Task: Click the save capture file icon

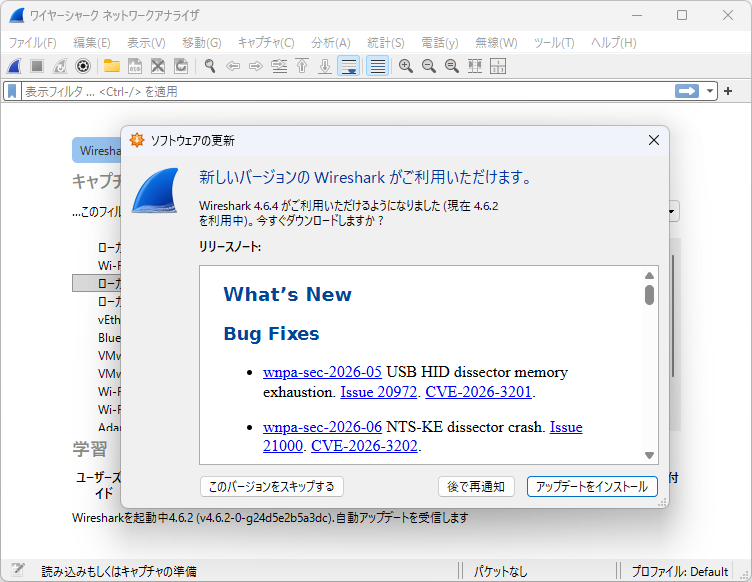Action: coord(135,66)
